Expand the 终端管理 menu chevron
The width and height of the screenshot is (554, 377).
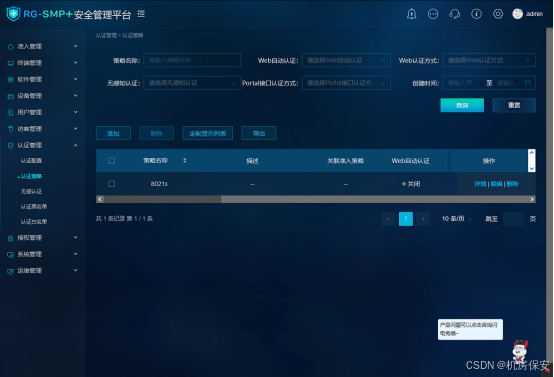pos(76,63)
